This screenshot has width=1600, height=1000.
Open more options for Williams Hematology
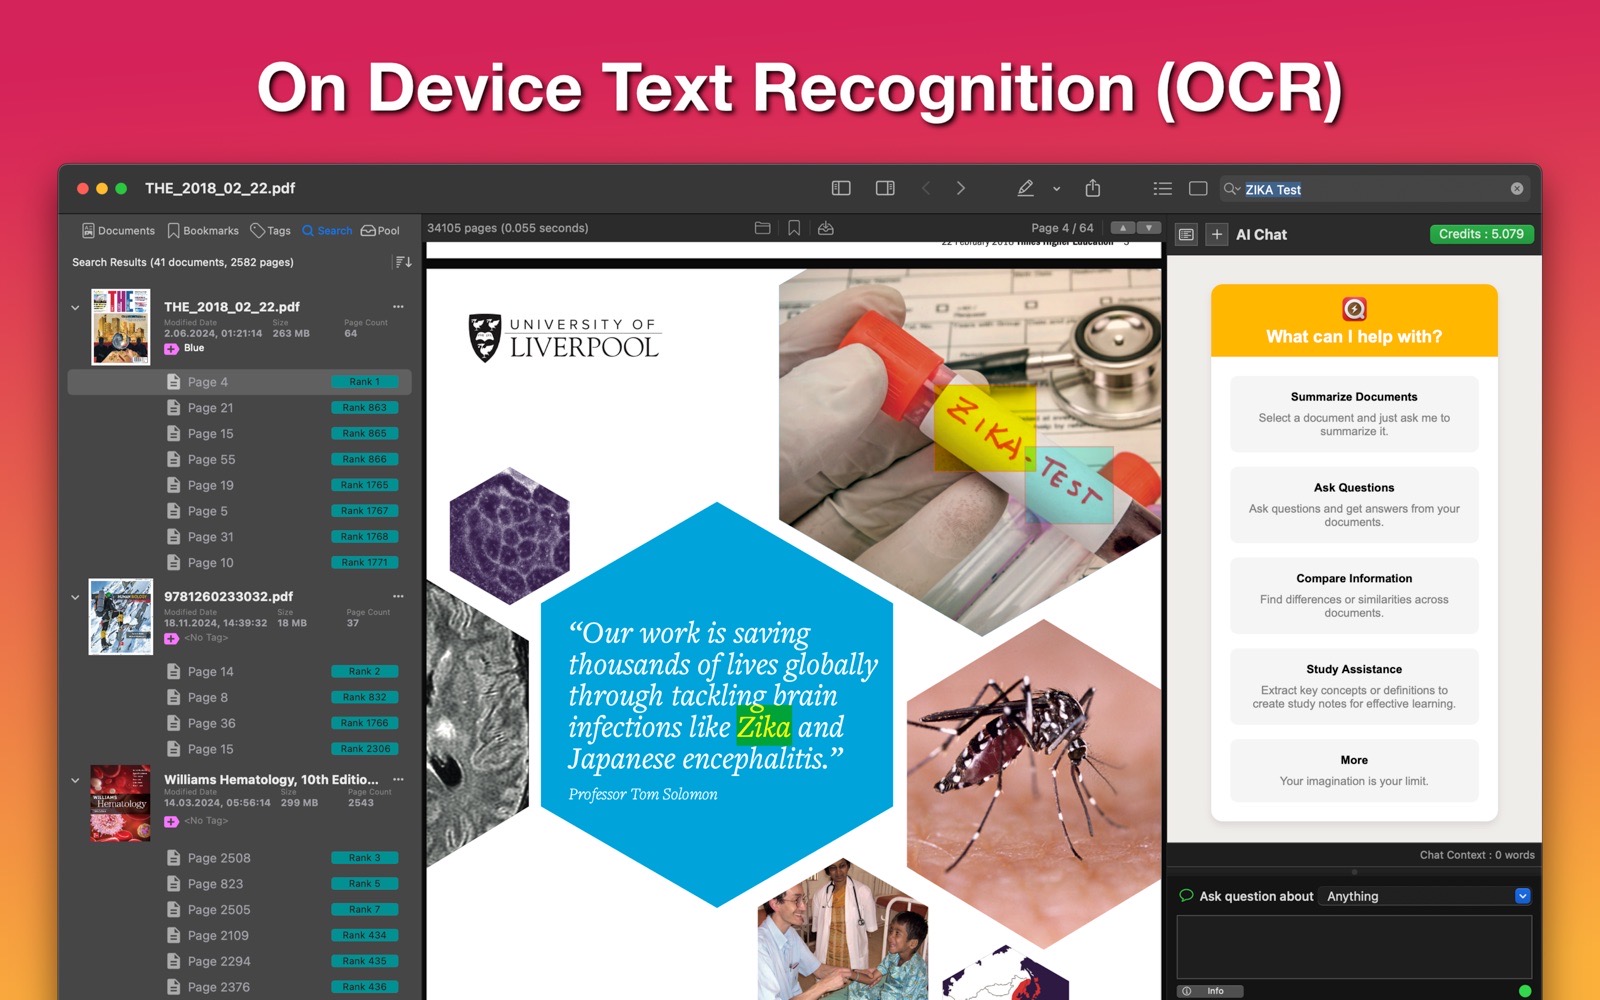(398, 779)
